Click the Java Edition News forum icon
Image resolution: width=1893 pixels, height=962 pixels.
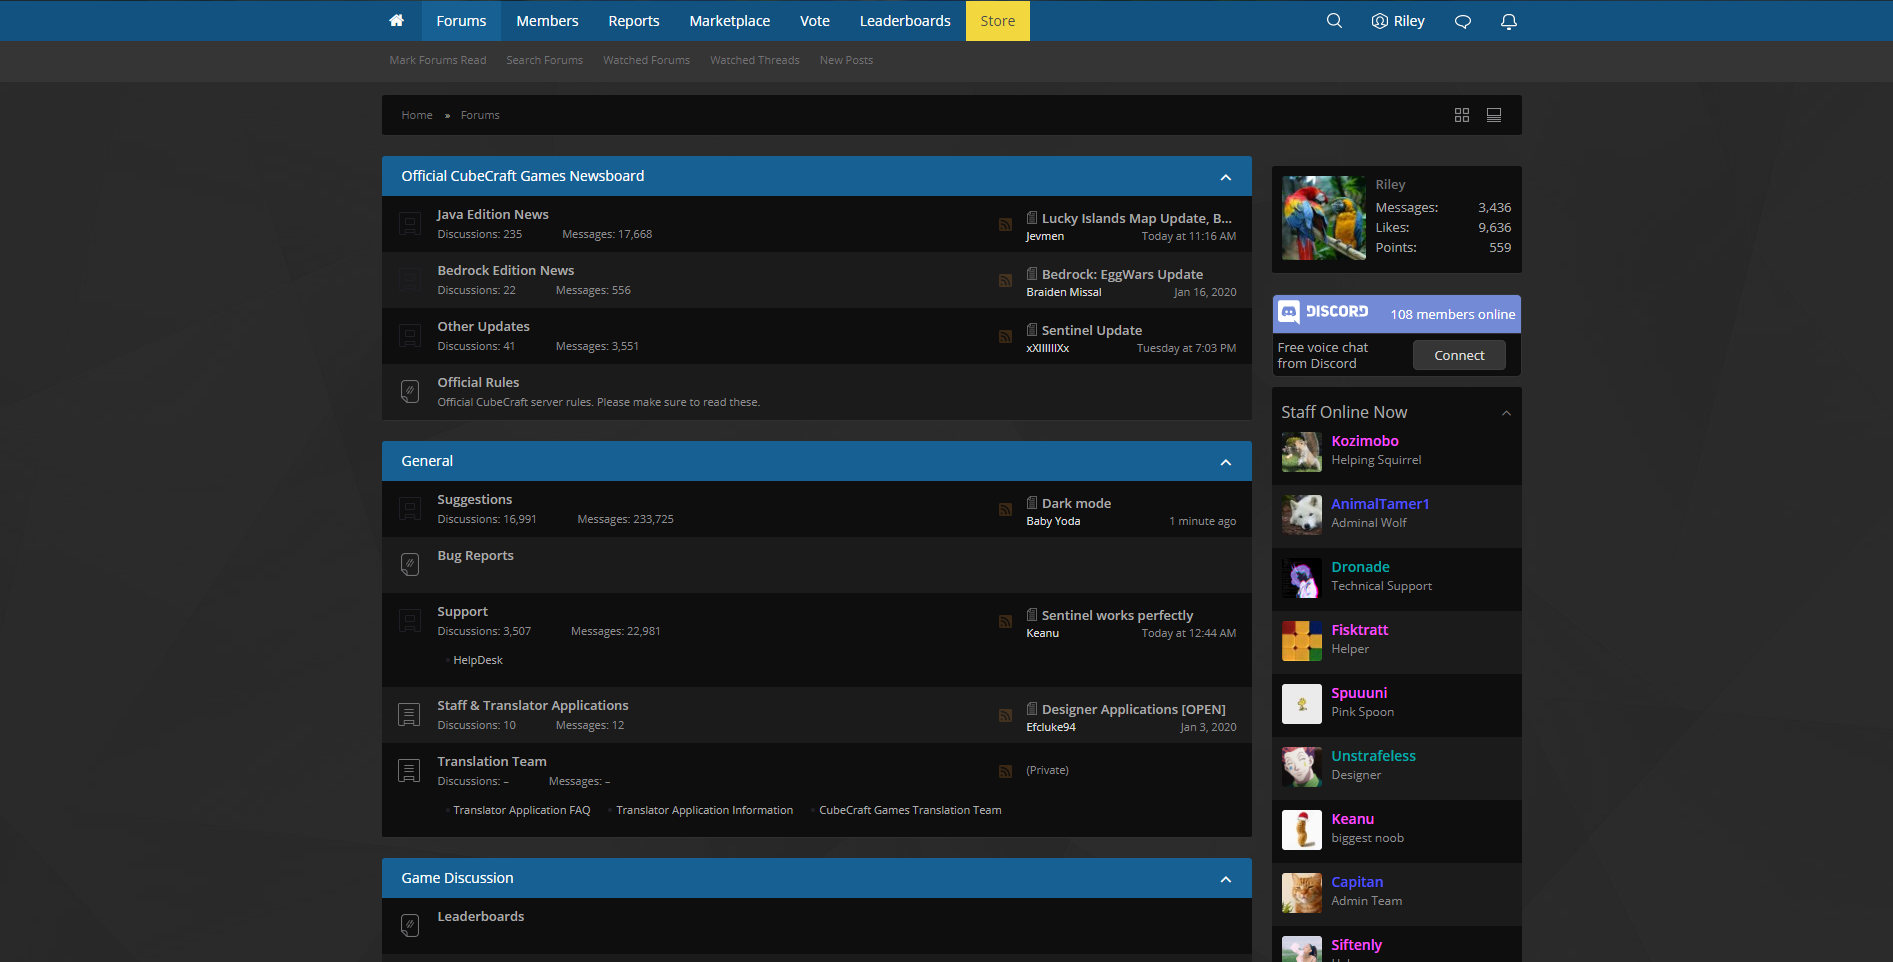point(410,224)
